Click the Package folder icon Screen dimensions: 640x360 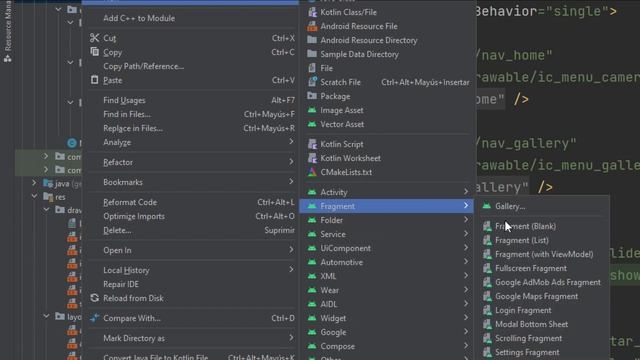[312, 96]
